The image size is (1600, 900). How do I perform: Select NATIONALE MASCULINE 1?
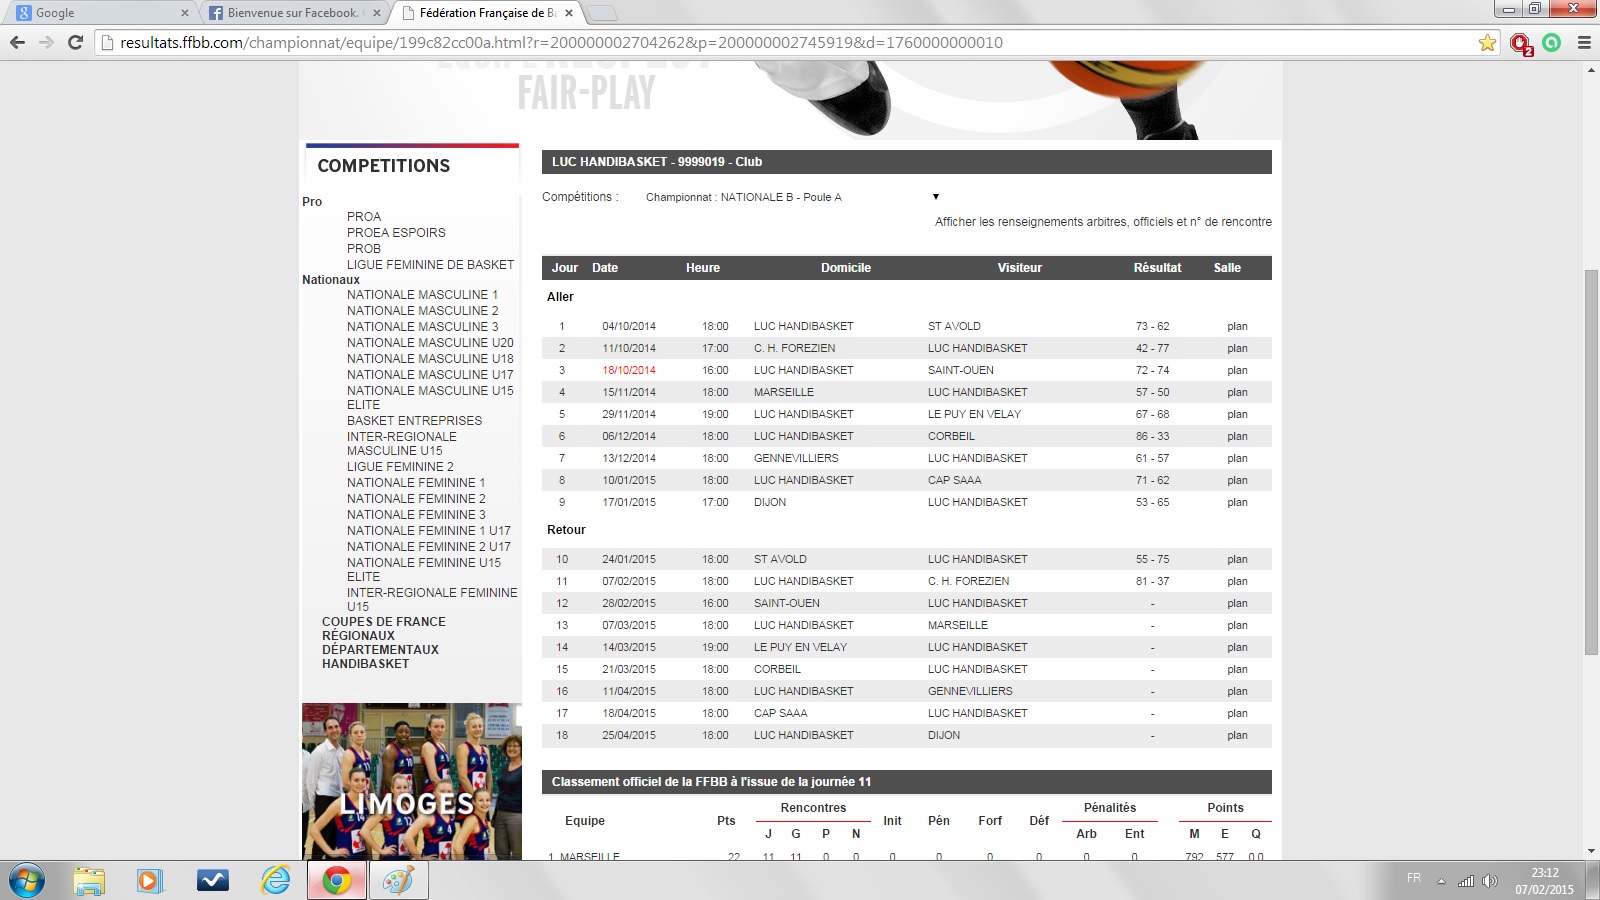point(422,295)
